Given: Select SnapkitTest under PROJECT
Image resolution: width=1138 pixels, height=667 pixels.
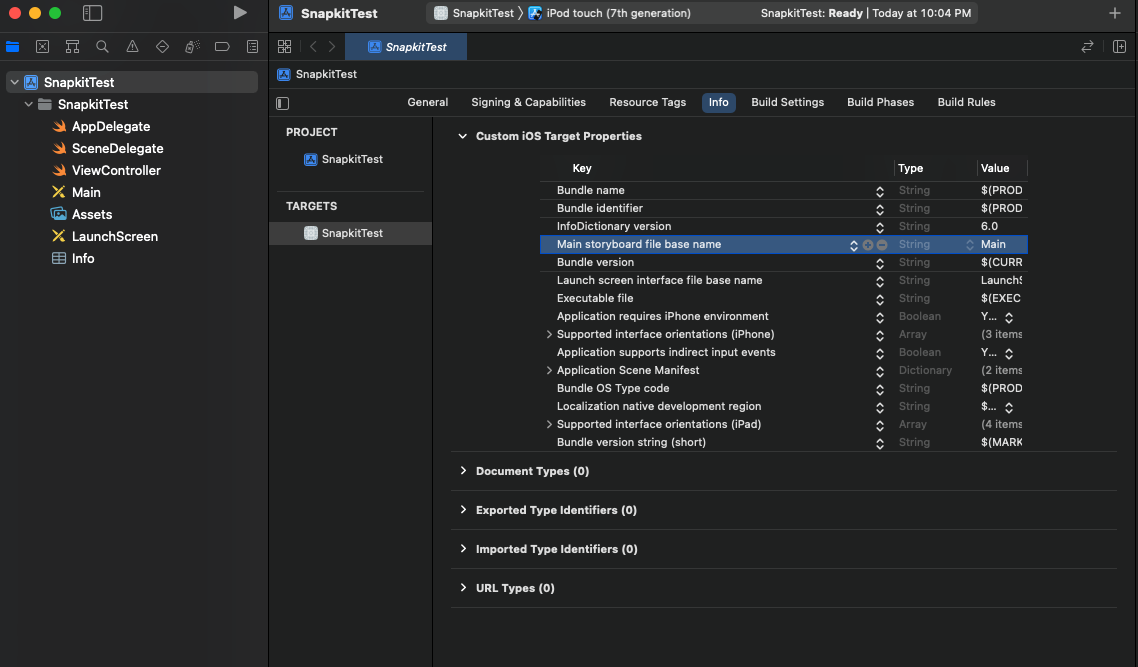Looking at the screenshot, I should [343, 159].
